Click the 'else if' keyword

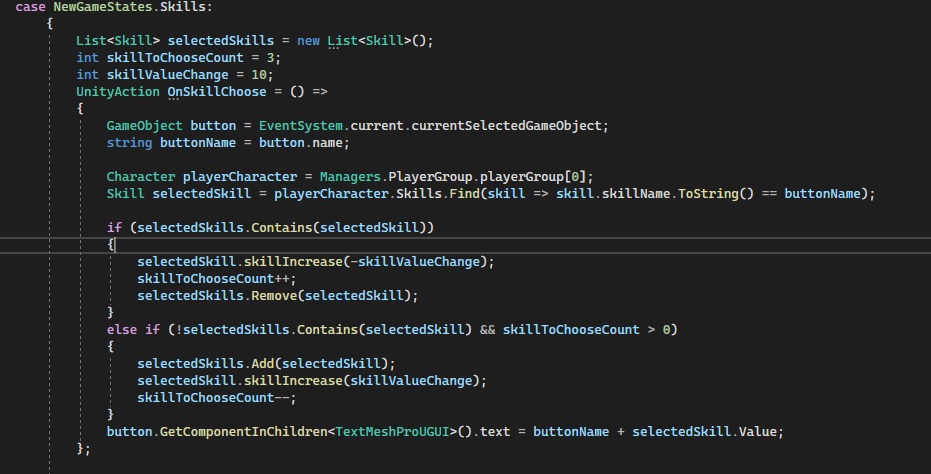tap(133, 330)
